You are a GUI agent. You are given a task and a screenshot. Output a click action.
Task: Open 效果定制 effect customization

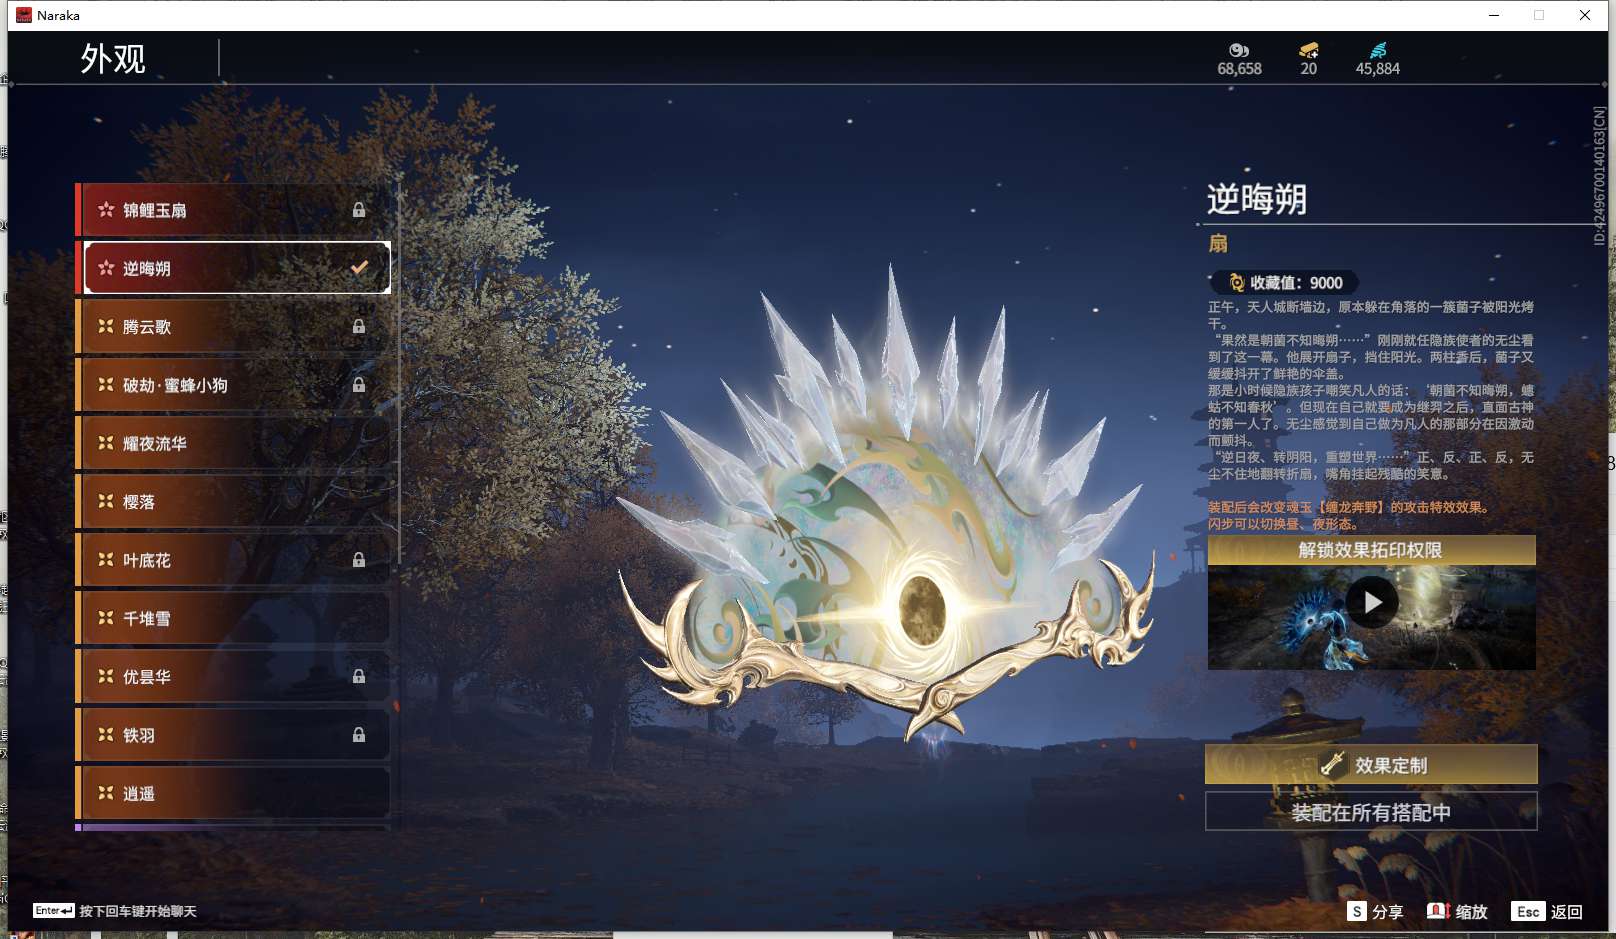click(1371, 765)
